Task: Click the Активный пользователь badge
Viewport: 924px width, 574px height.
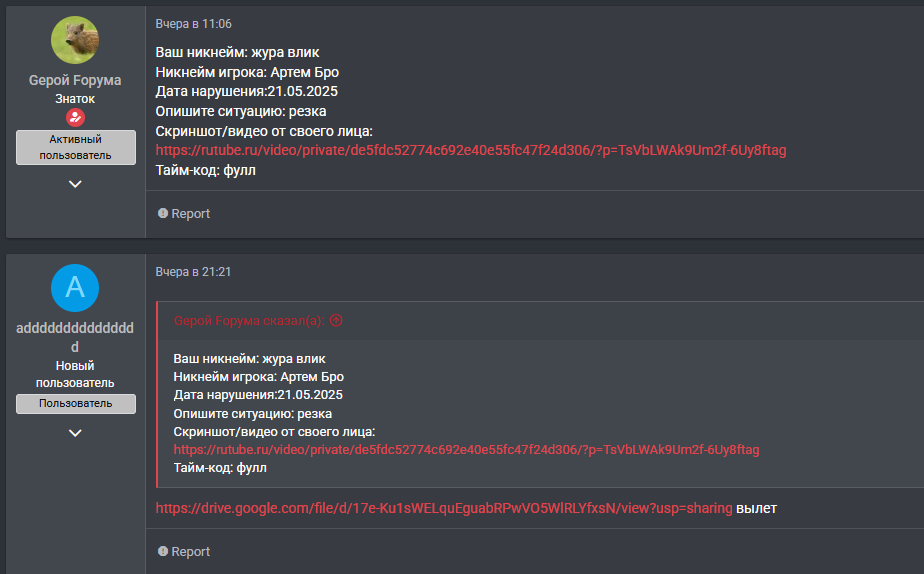Action: (75, 147)
